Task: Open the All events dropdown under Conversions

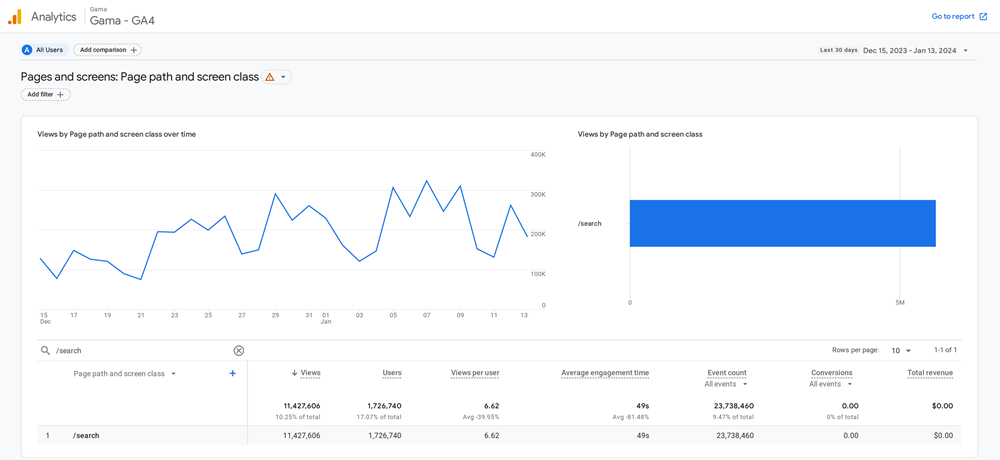Action: 831,384
